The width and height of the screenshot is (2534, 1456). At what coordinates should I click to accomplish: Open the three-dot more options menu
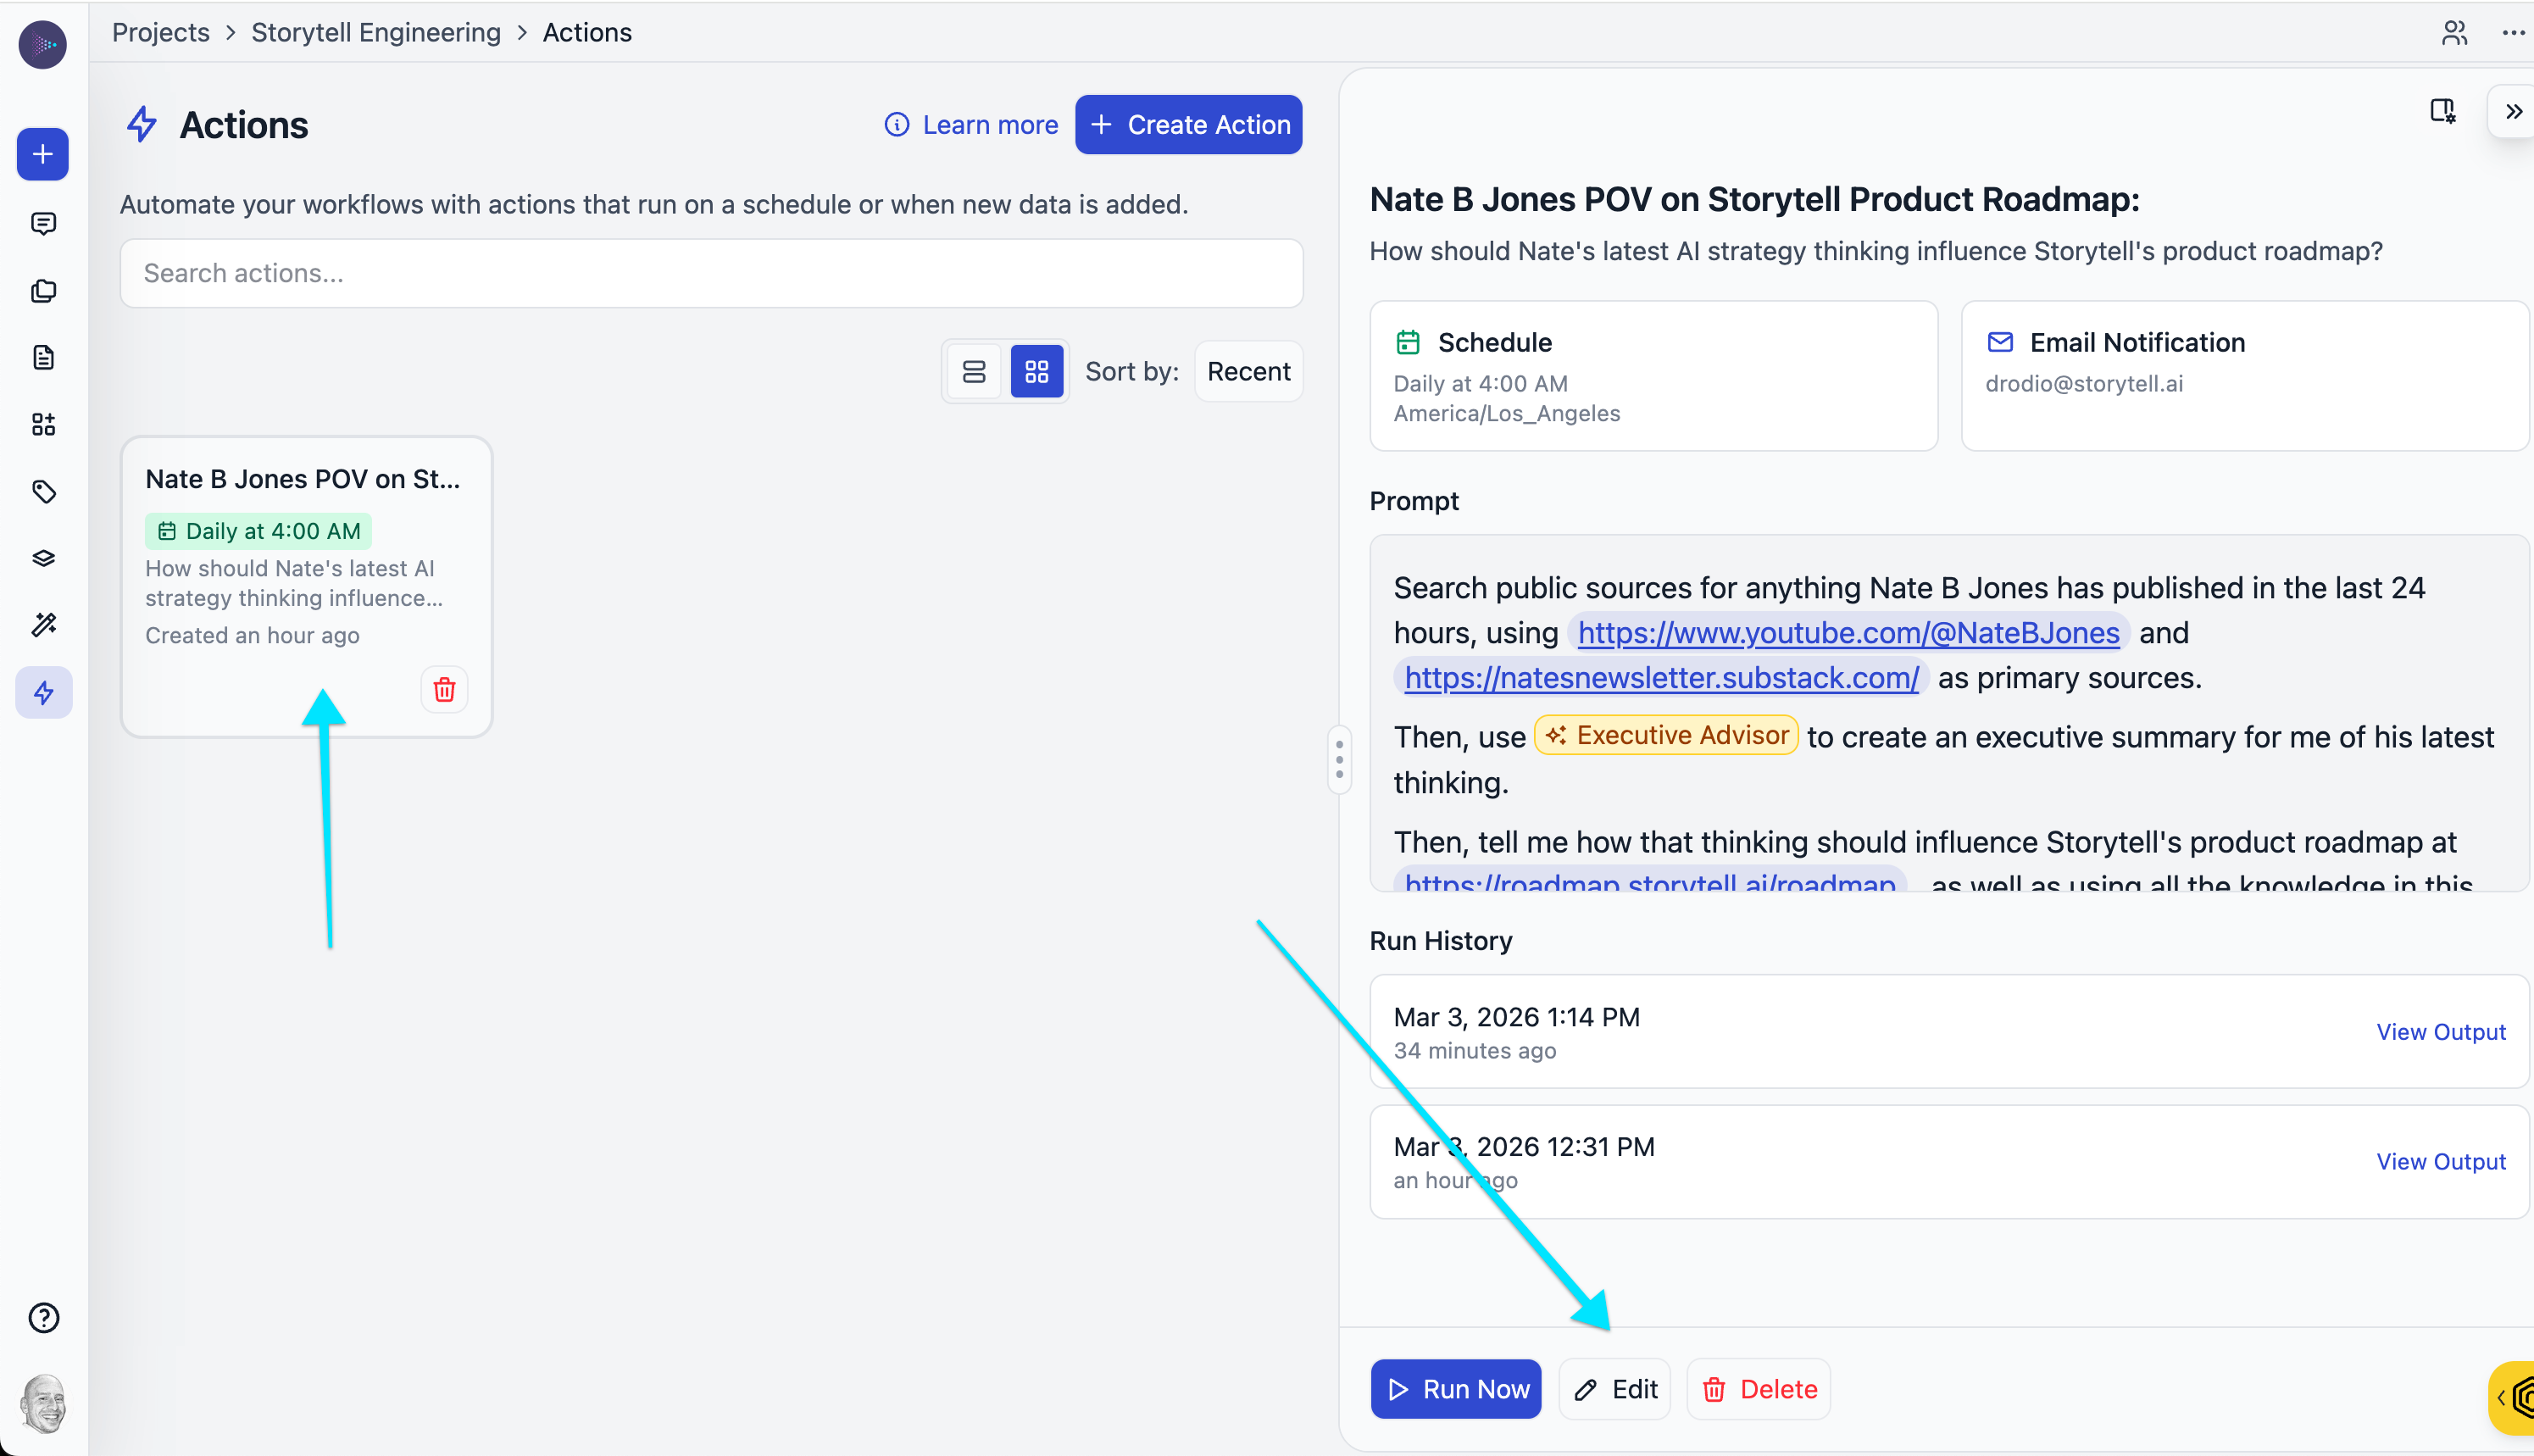tap(2512, 33)
